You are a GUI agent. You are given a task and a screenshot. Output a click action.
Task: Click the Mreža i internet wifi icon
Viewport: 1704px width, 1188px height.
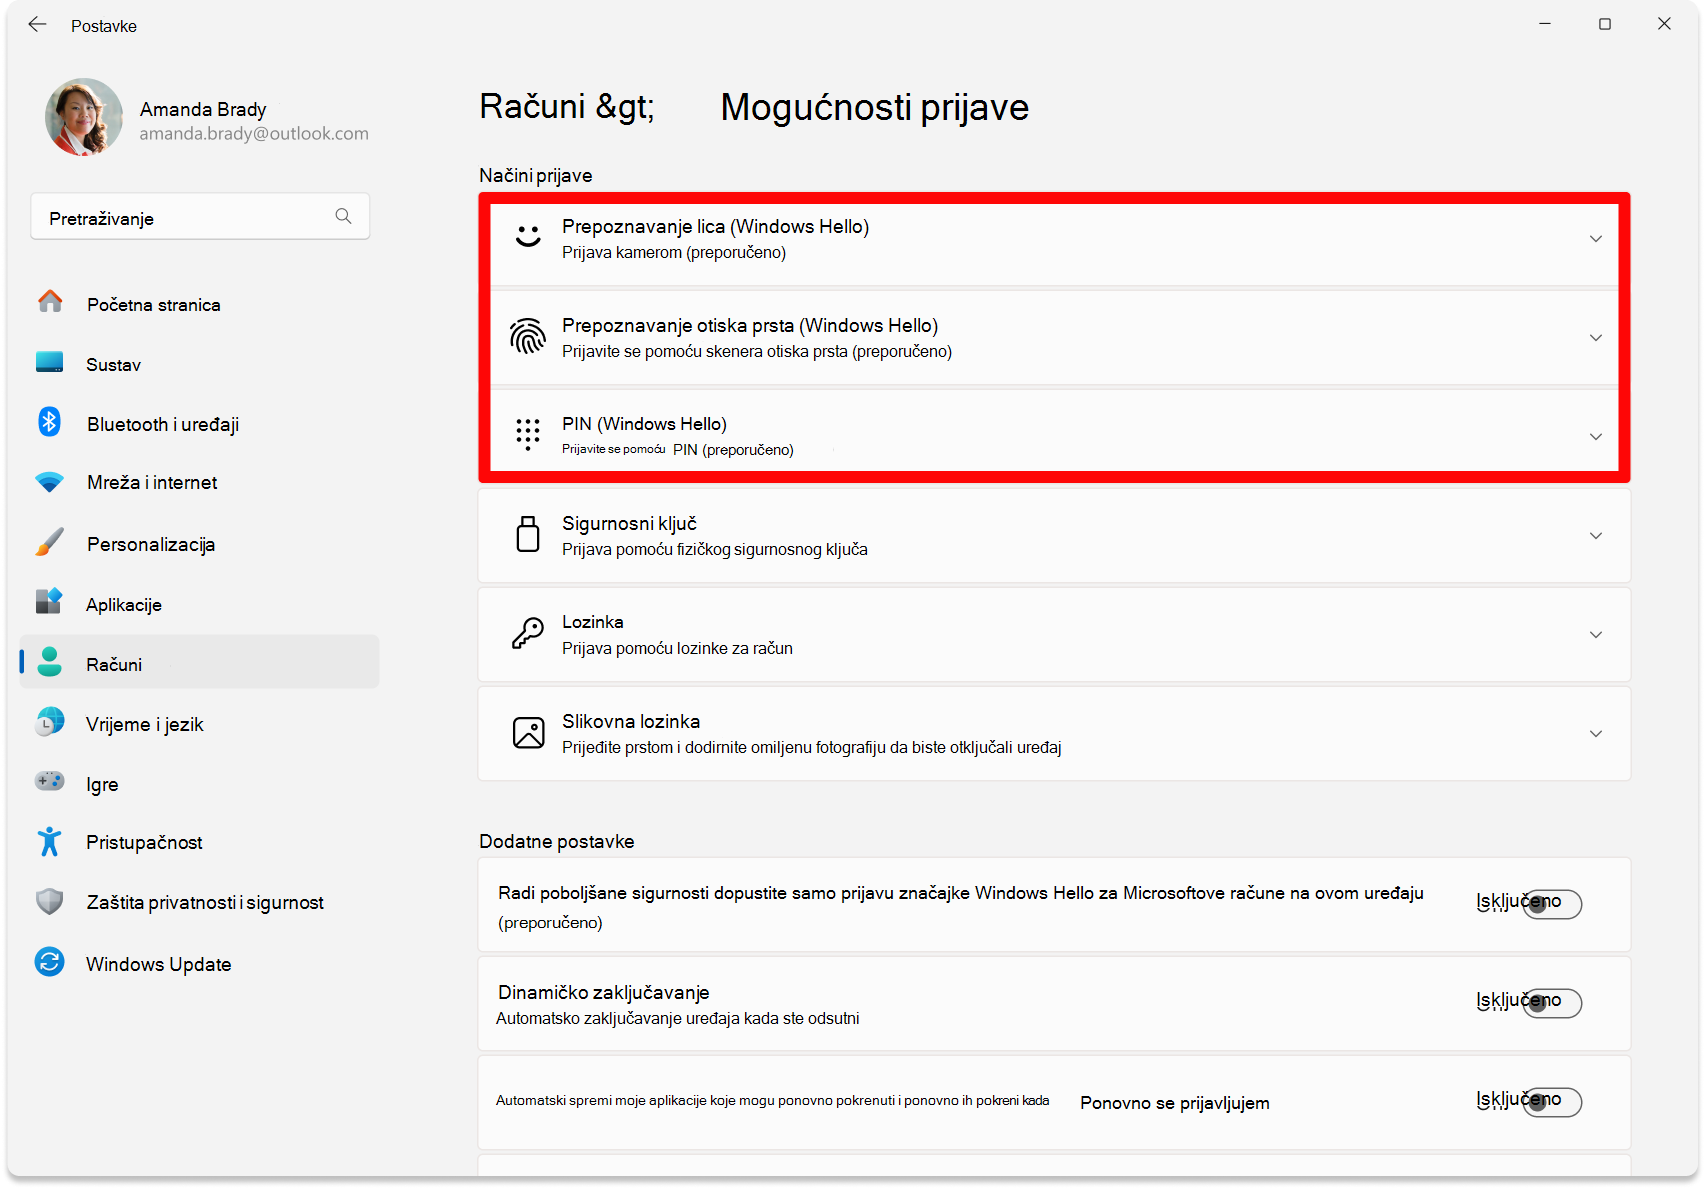click(50, 482)
